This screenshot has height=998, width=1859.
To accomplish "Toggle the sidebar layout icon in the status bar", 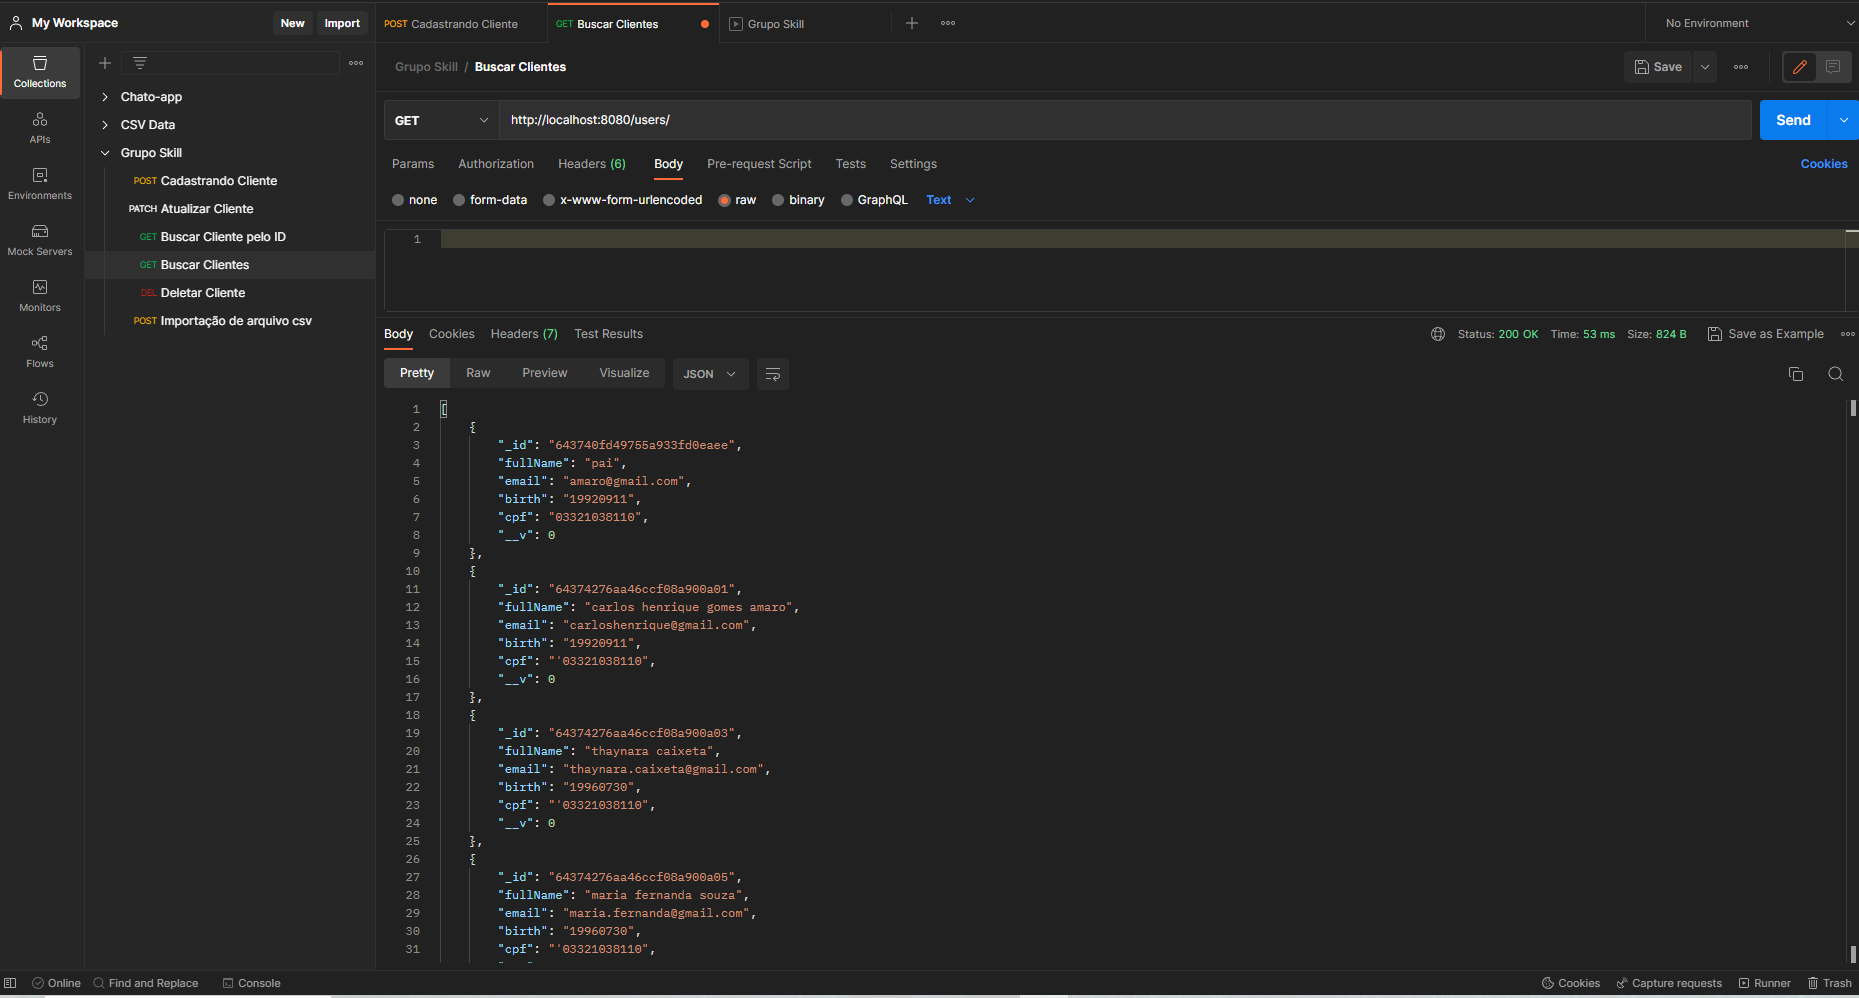I will [10, 983].
